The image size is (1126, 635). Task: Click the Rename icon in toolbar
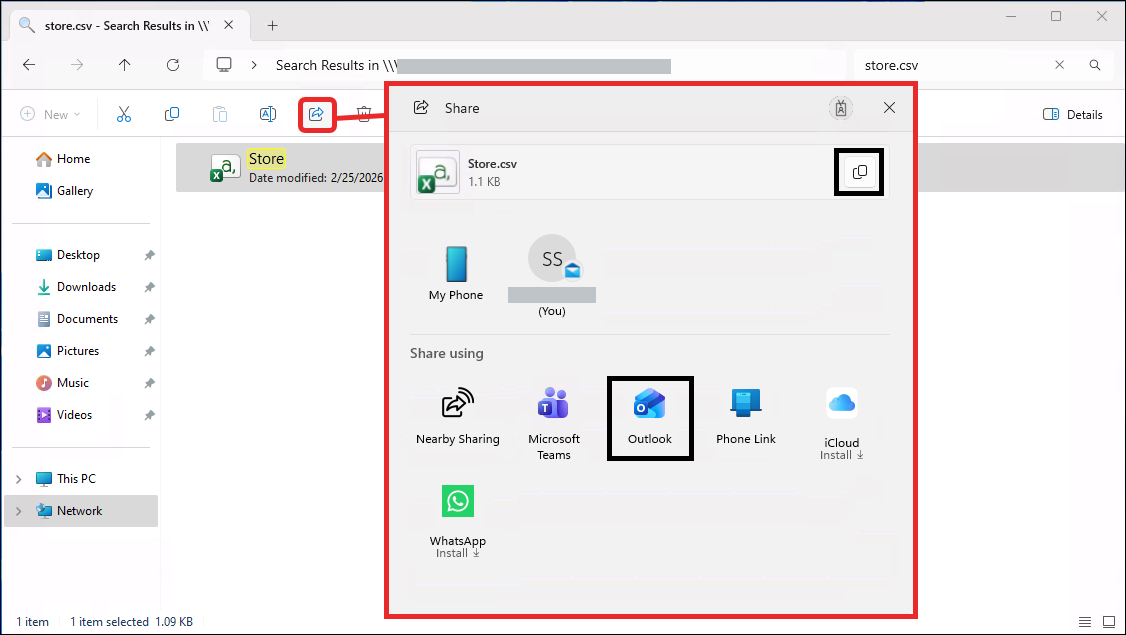268,114
